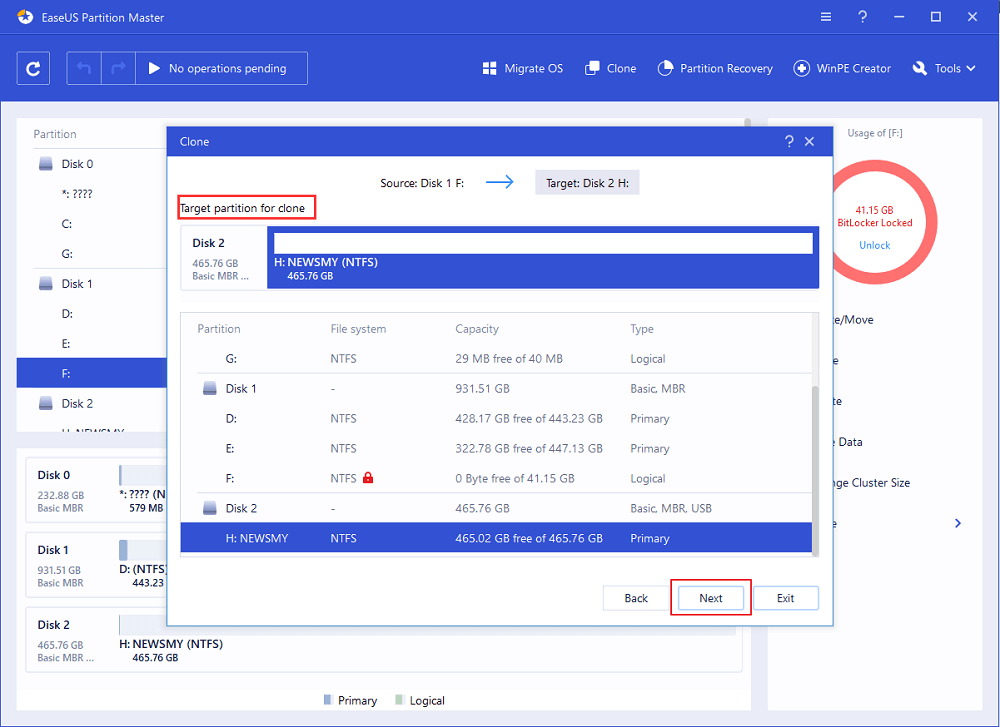The image size is (1000, 727).
Task: Select Disk 2 row in clone table
Action: click(x=496, y=508)
